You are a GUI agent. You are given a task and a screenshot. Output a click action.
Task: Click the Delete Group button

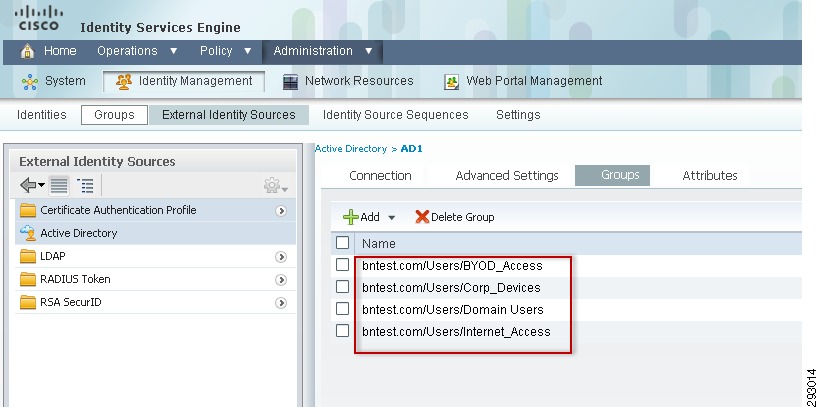(x=455, y=217)
